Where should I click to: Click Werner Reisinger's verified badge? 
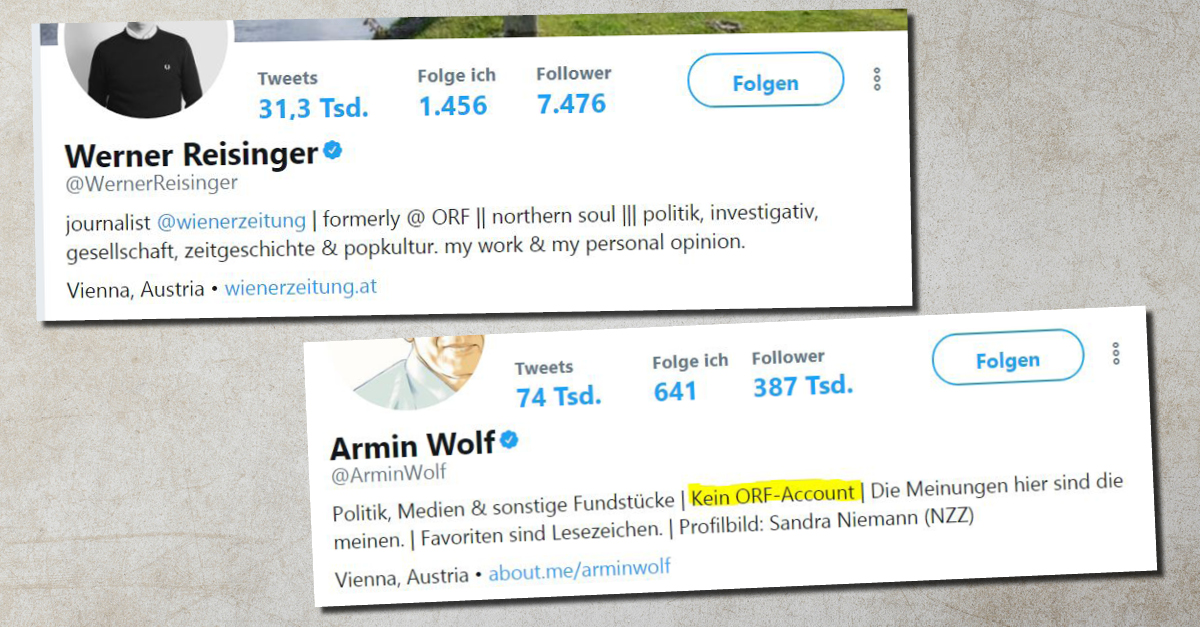coord(333,151)
